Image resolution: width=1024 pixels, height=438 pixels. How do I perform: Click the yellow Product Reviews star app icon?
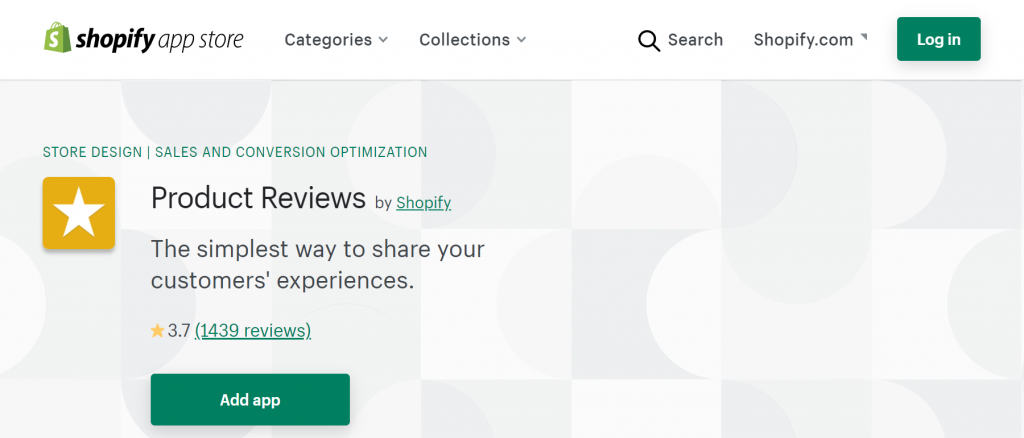(x=79, y=213)
